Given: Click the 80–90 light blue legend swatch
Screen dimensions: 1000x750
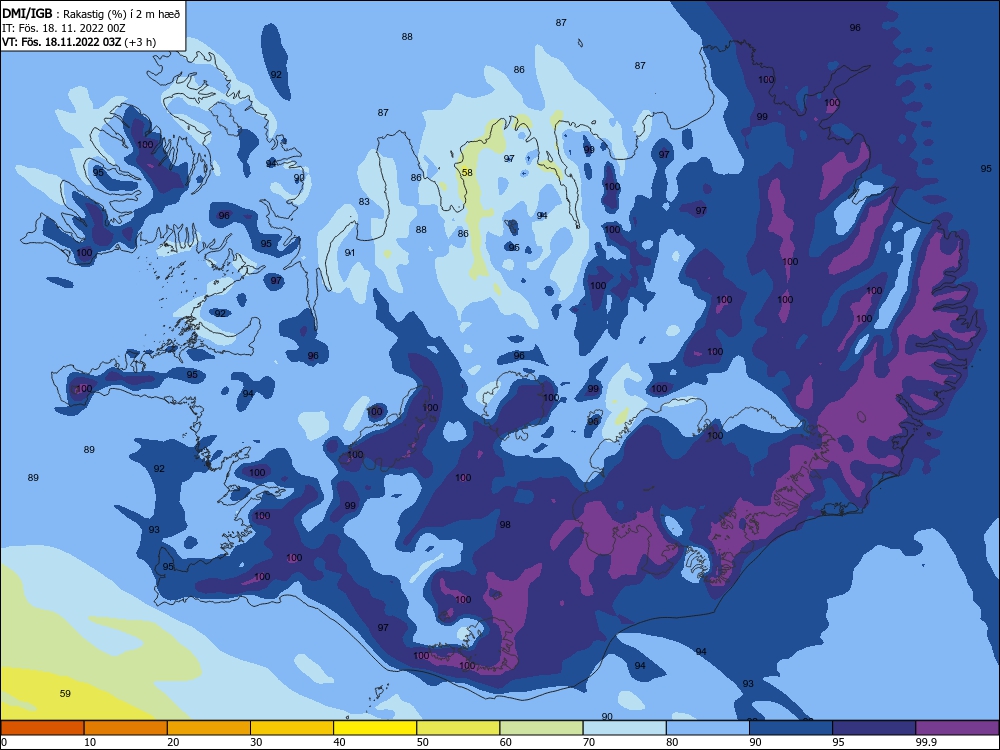Looking at the screenshot, I should (708, 728).
